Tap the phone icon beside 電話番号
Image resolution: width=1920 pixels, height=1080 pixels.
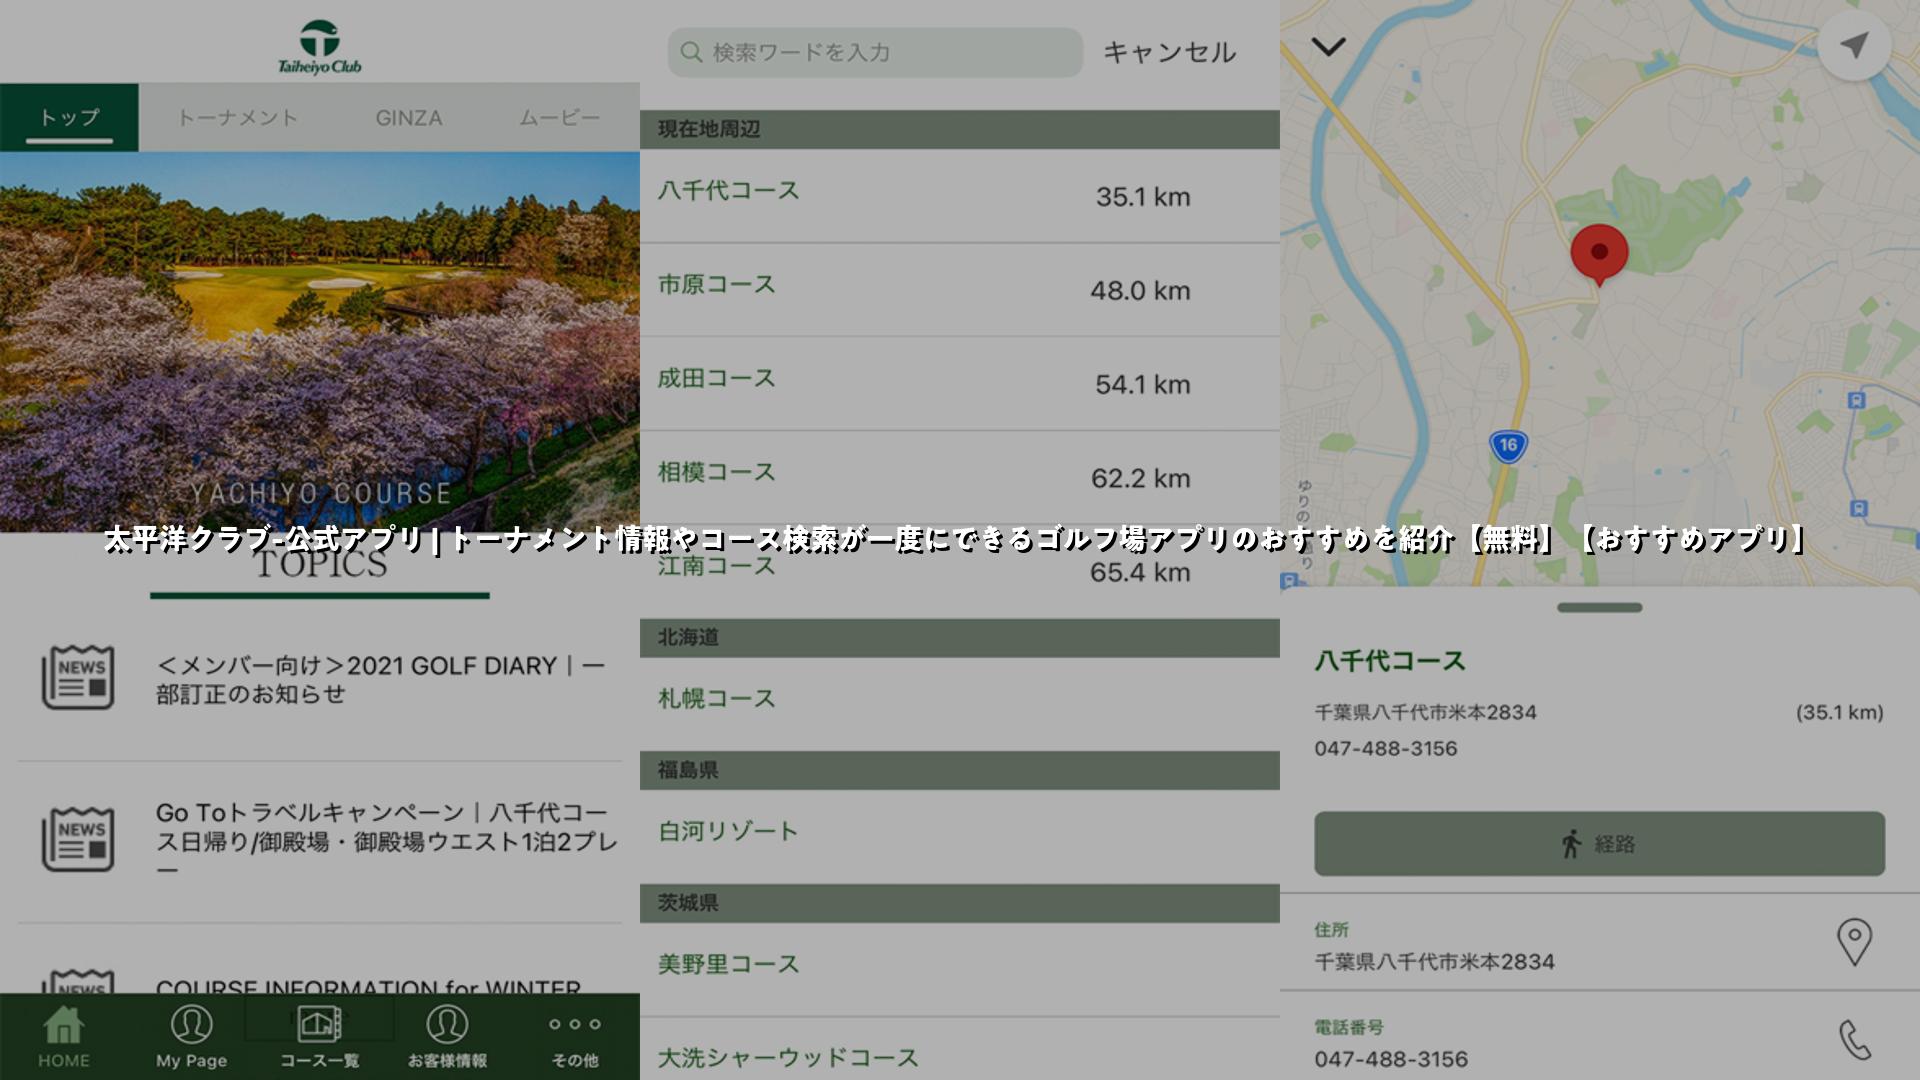[x=1854, y=1040]
